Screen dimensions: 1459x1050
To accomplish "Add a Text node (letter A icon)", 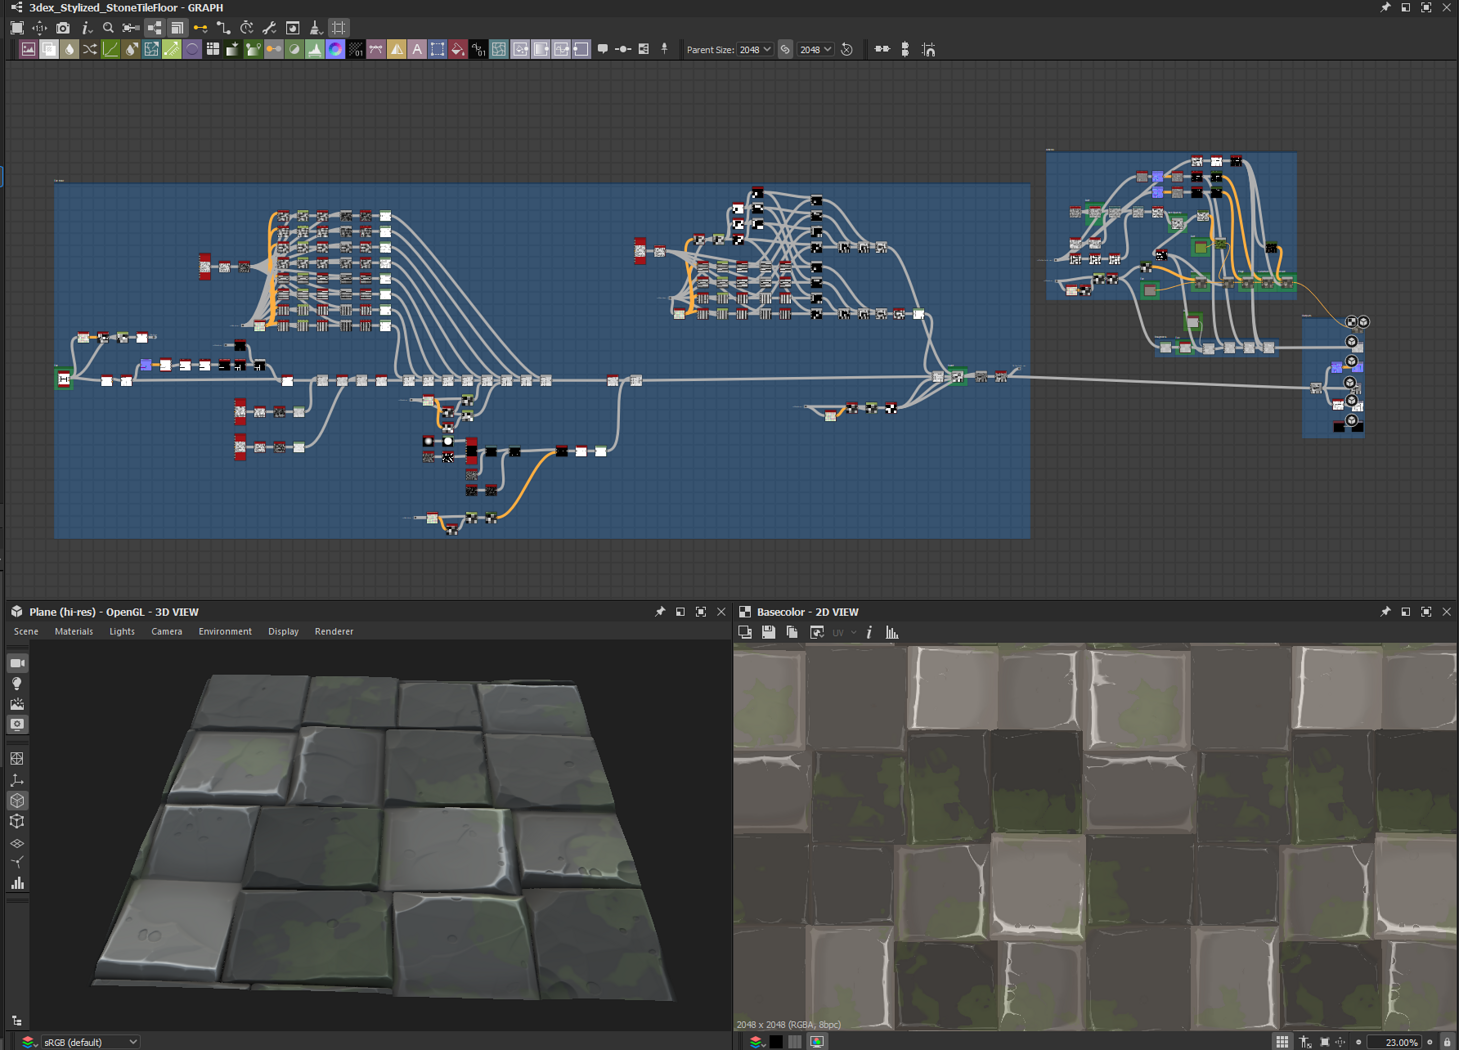I will (x=417, y=49).
